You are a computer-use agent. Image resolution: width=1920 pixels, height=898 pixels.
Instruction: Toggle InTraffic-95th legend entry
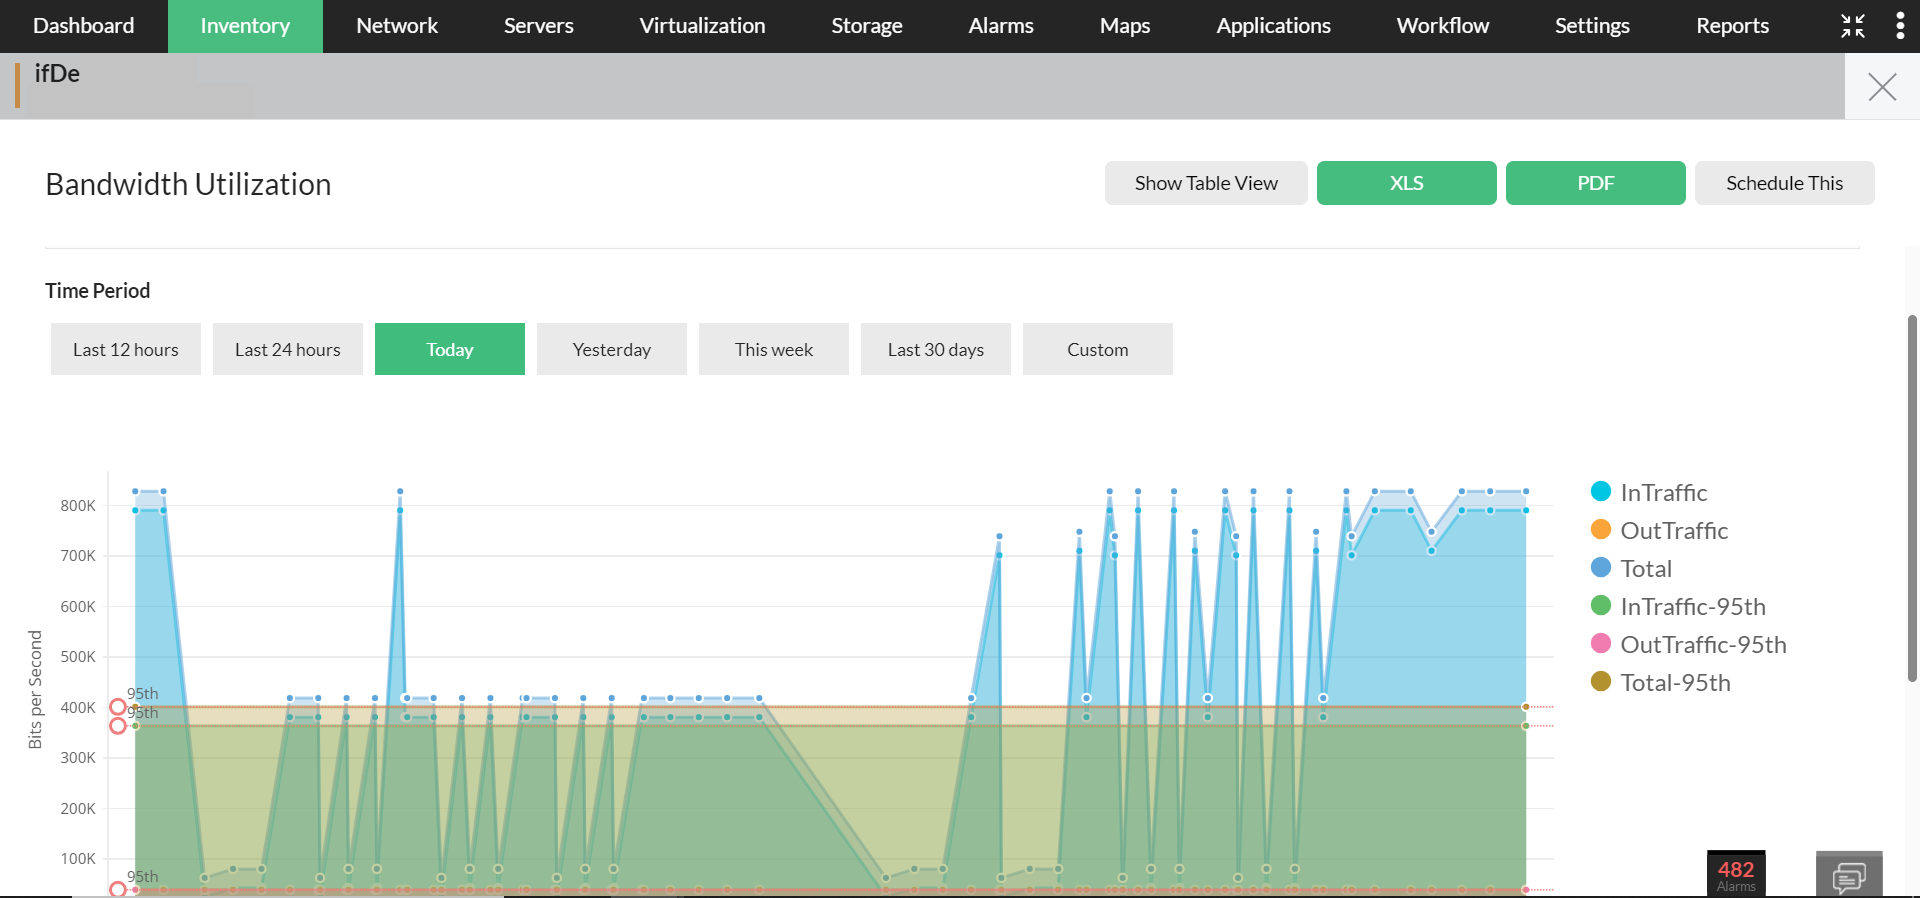pyautogui.click(x=1692, y=606)
